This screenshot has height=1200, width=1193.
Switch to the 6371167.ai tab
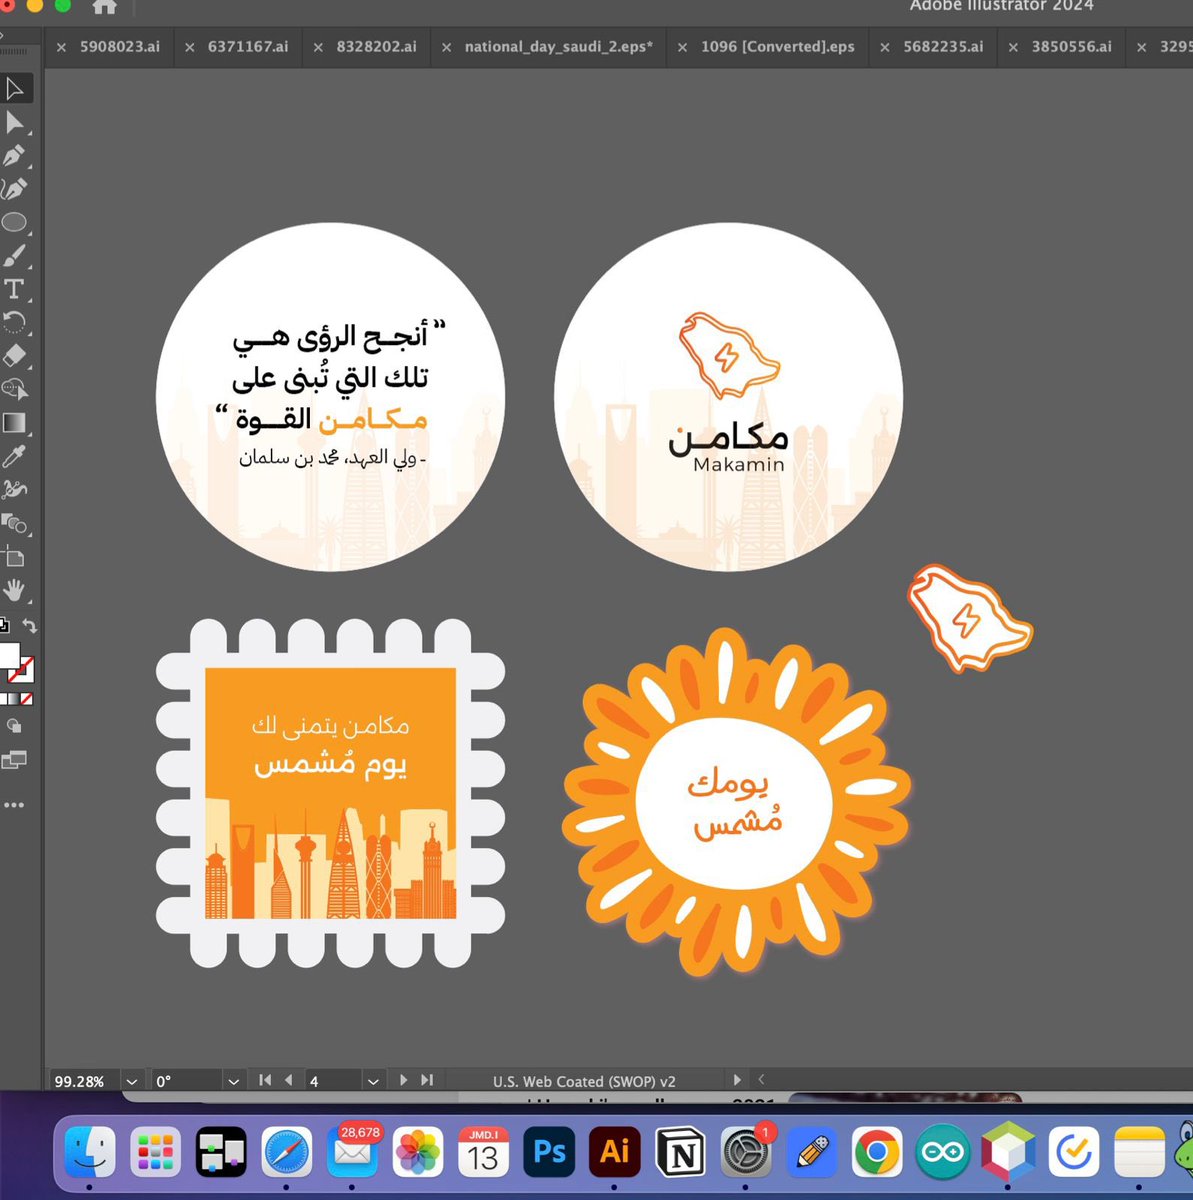pos(248,47)
